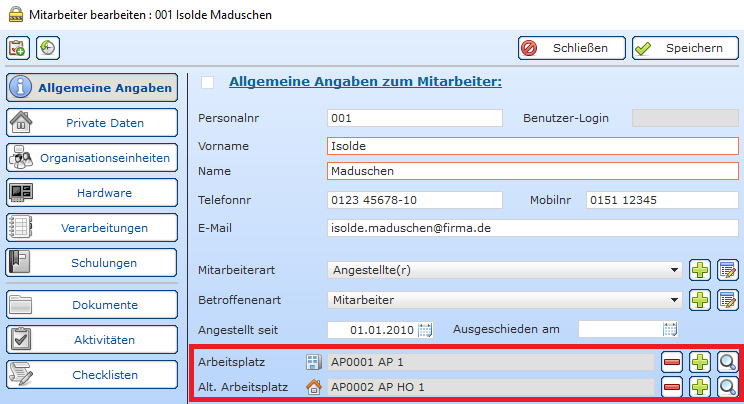Go to the Hardware section
744x404 pixels.
tap(92, 193)
